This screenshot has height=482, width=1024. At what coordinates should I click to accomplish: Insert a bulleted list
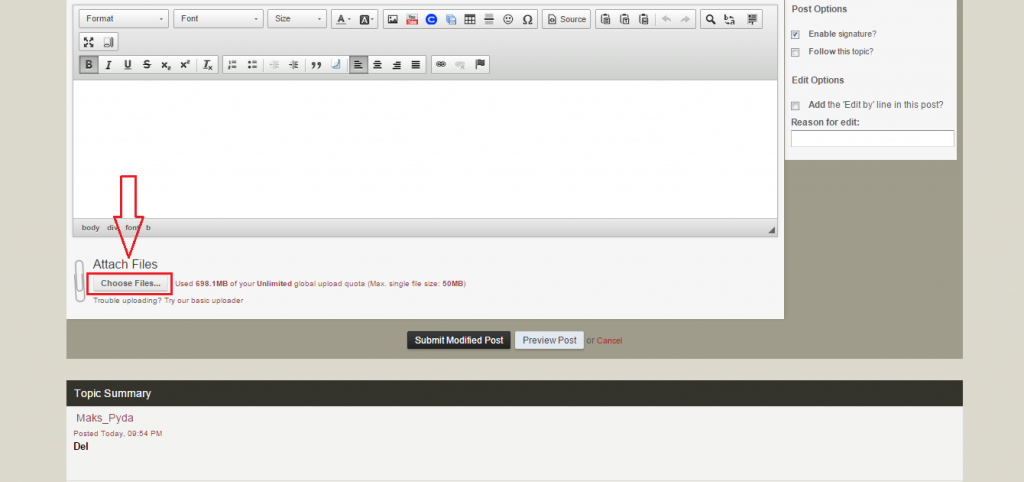[252, 64]
